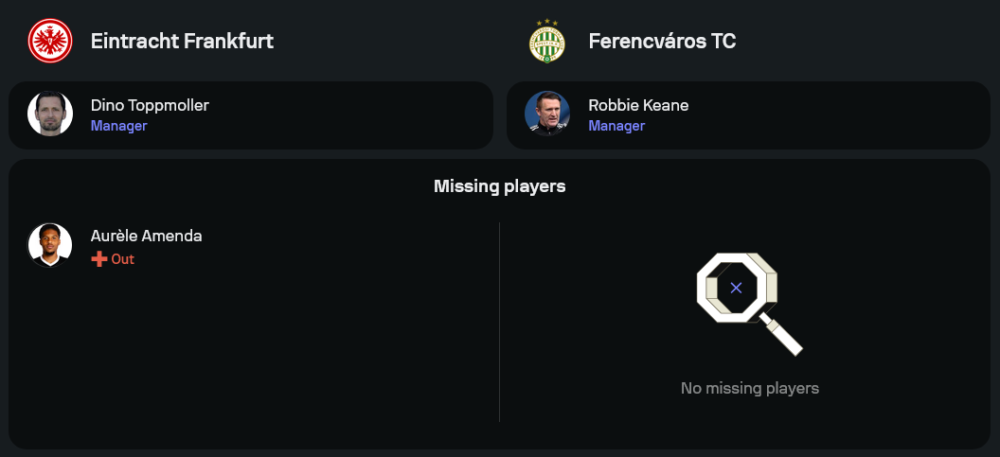Click the Eintracht Frankfurt club crest
This screenshot has height=457, width=1000.
pos(49,41)
